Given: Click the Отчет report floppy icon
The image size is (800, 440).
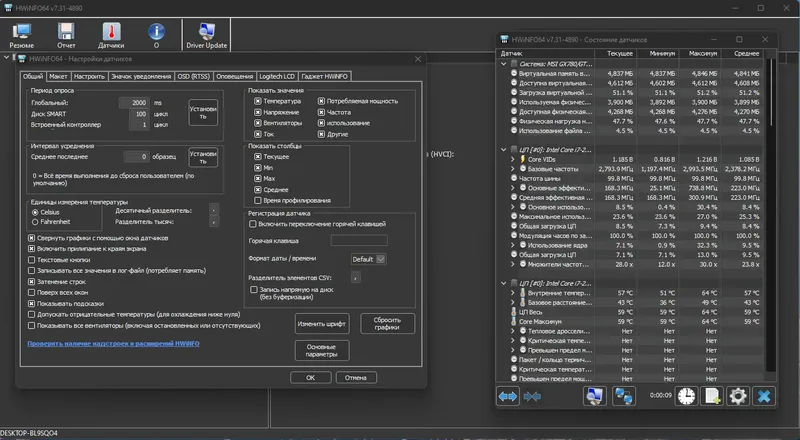Looking at the screenshot, I should pos(66,32).
